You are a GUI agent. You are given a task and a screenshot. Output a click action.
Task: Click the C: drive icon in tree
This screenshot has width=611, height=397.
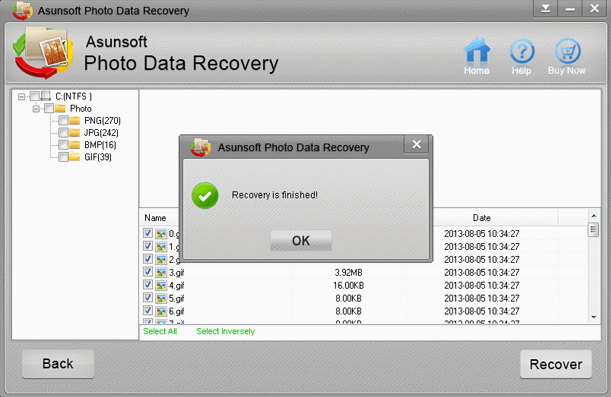click(46, 96)
